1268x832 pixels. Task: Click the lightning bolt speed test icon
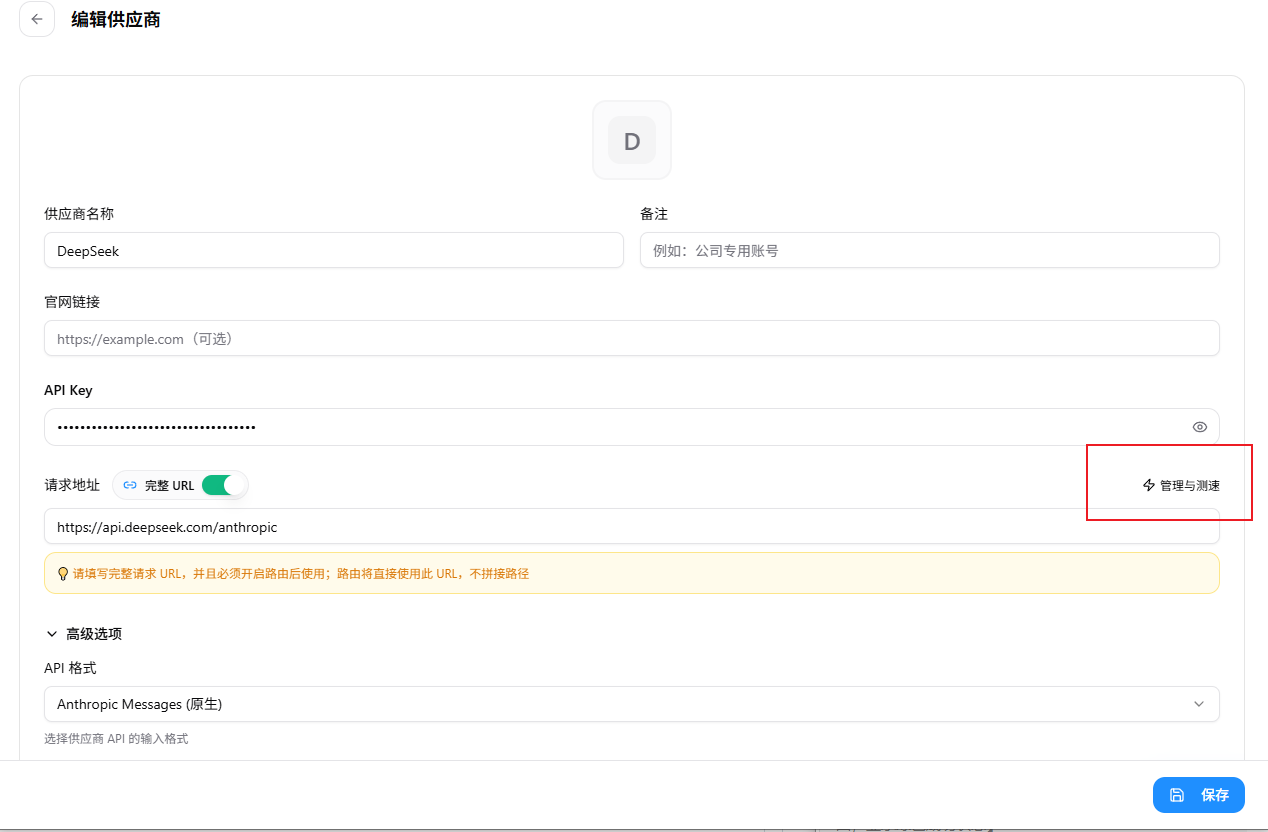tap(1149, 485)
